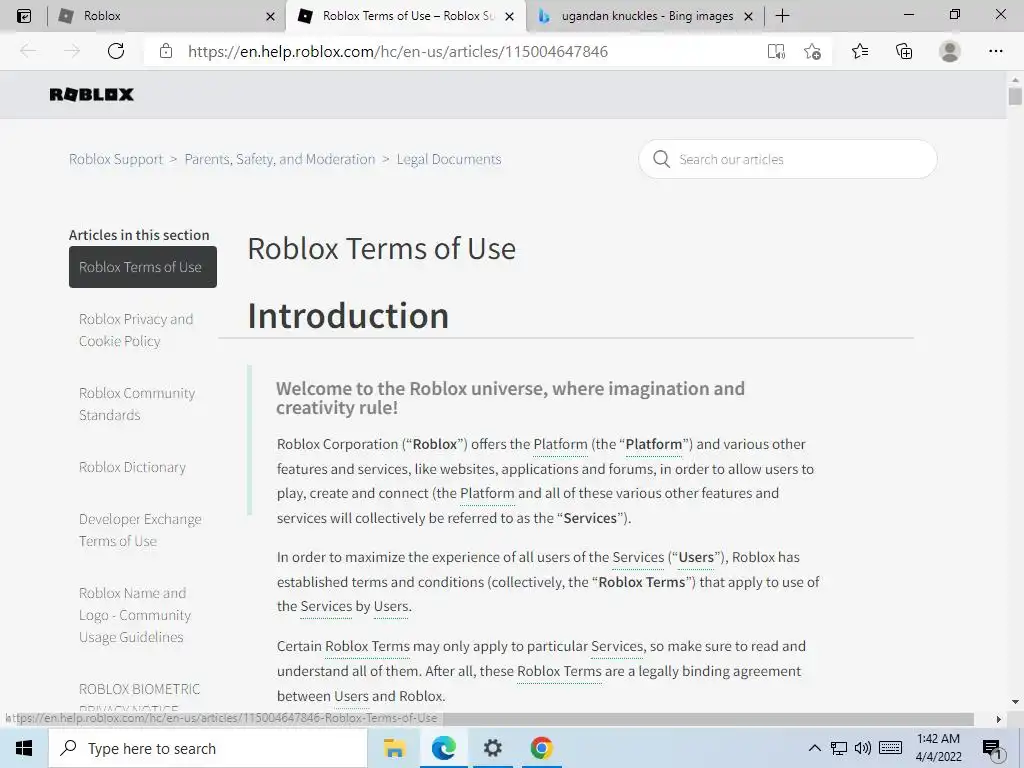Click the Back arrow in browser toolbar
Screen dimensions: 1024x768
coord(28,51)
